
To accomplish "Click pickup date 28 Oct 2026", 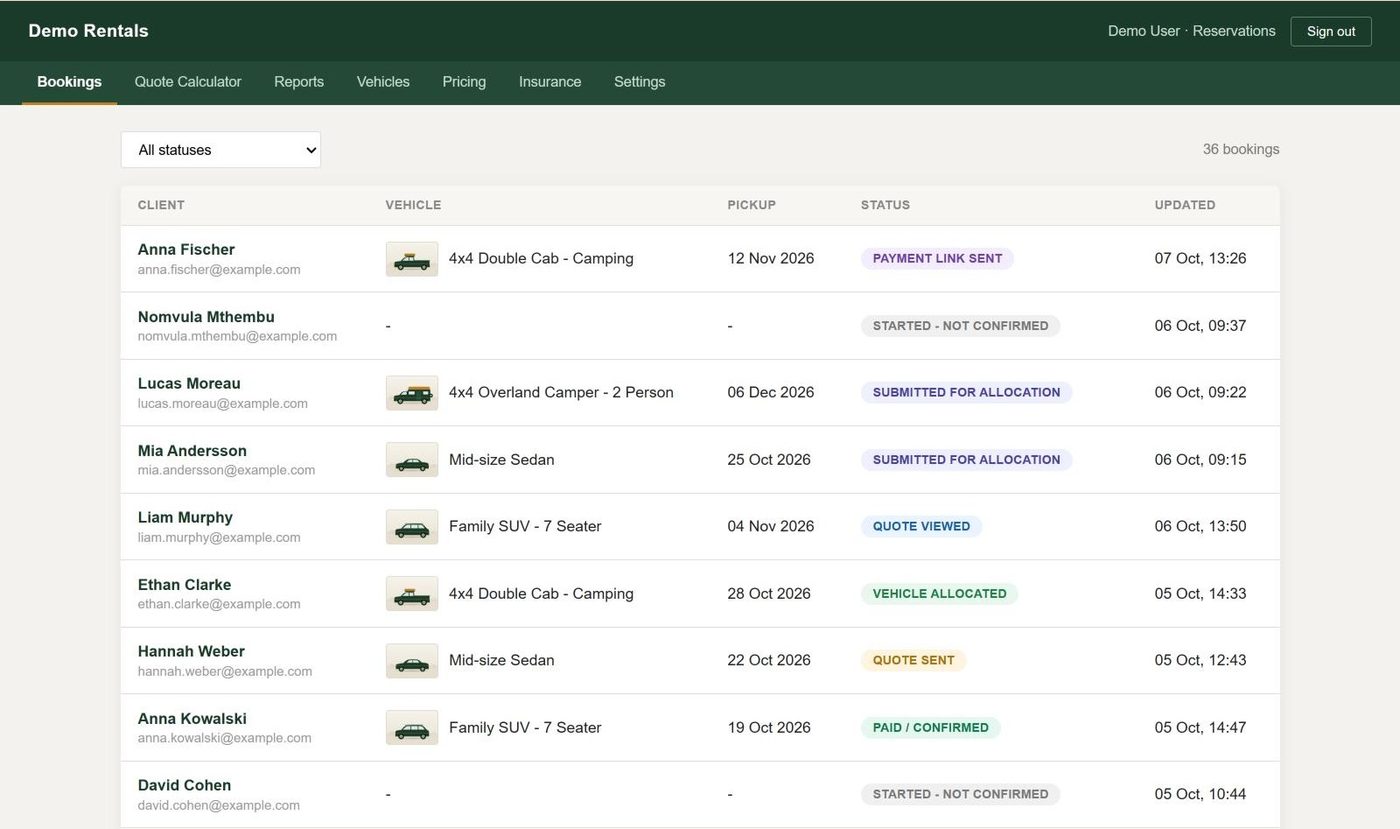I will coord(769,593).
